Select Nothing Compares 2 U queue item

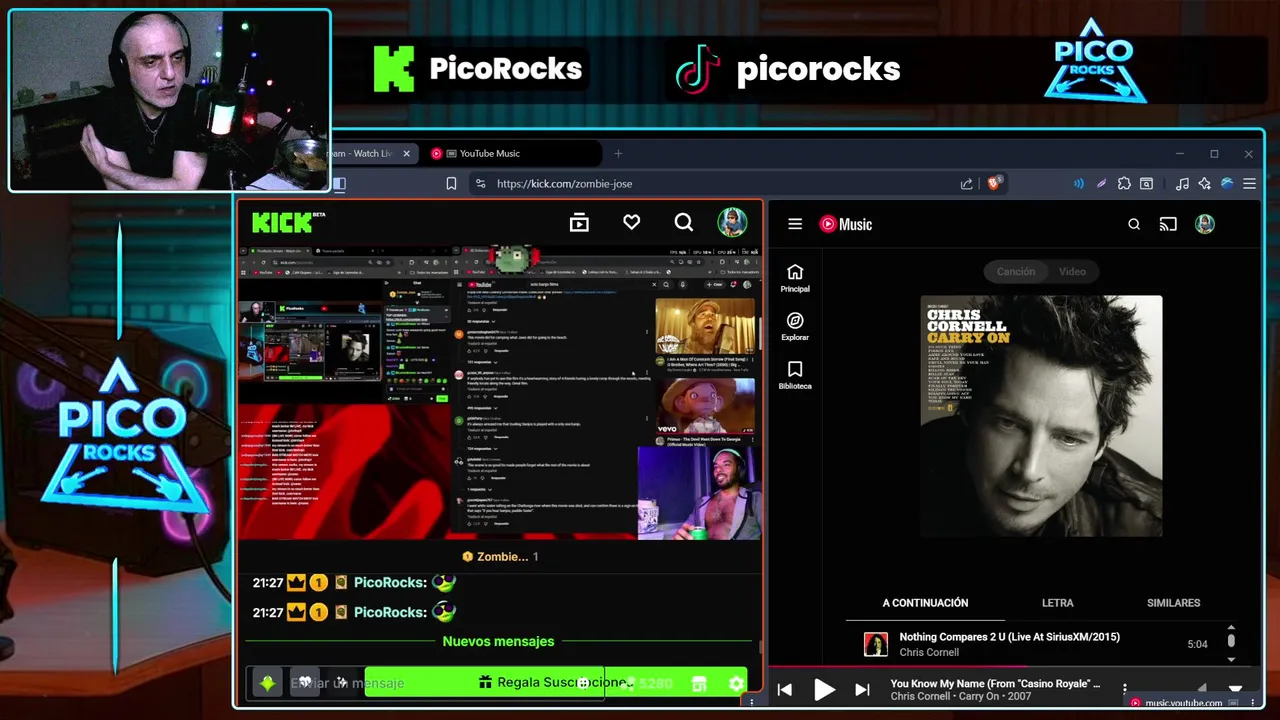(1035, 644)
